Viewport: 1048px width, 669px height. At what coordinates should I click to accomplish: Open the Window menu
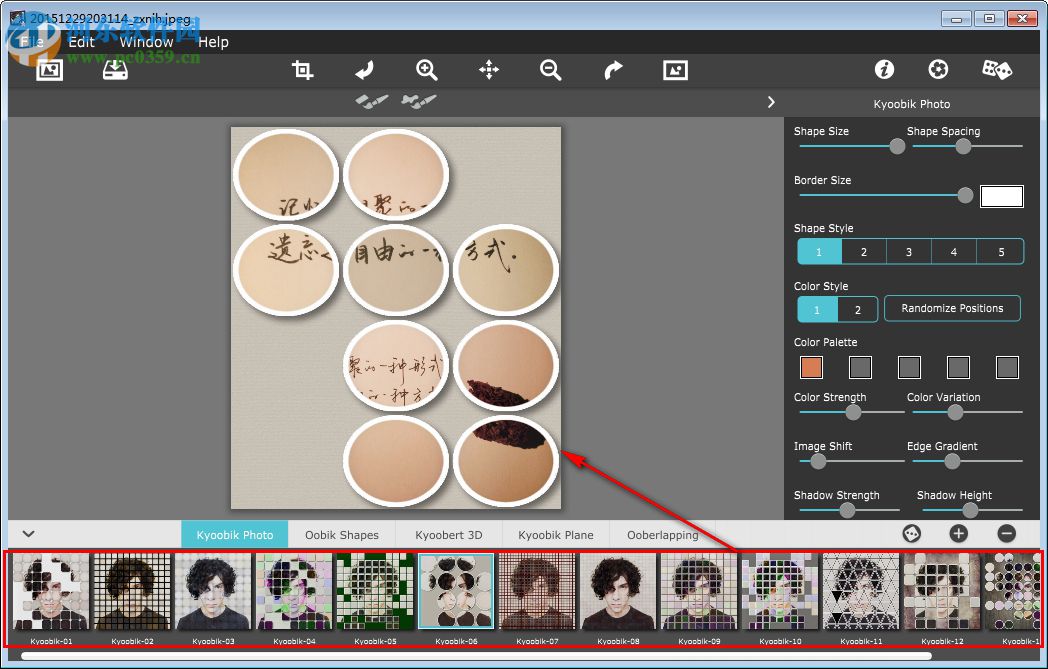[147, 42]
